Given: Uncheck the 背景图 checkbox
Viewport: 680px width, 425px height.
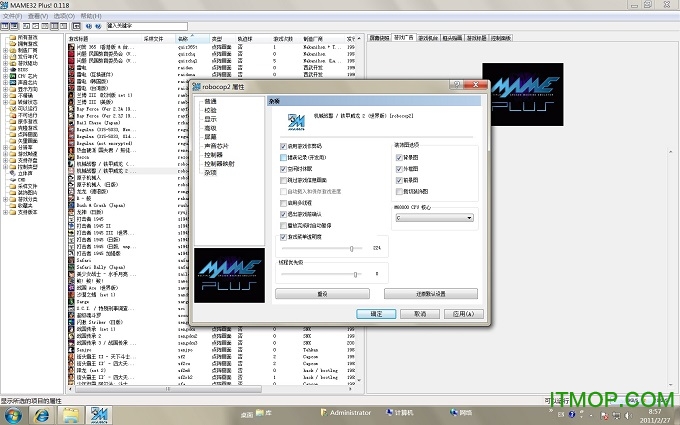Looking at the screenshot, I should pyautogui.click(x=399, y=157).
